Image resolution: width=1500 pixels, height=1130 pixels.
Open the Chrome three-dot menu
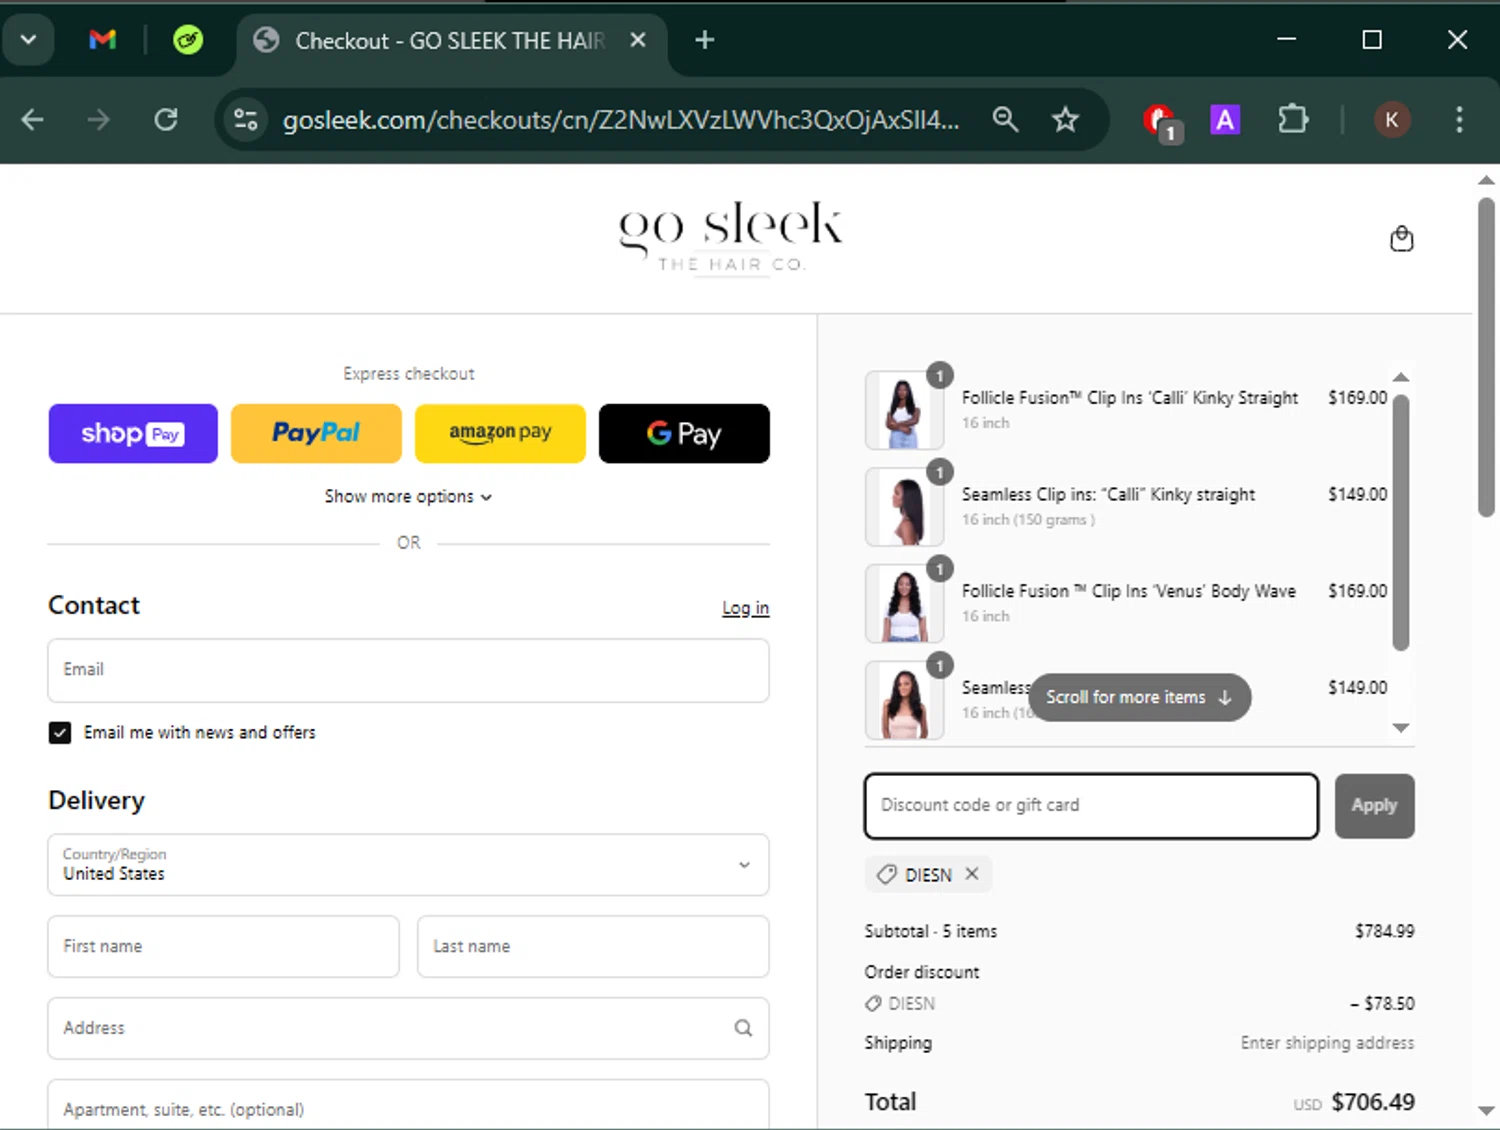click(1459, 120)
